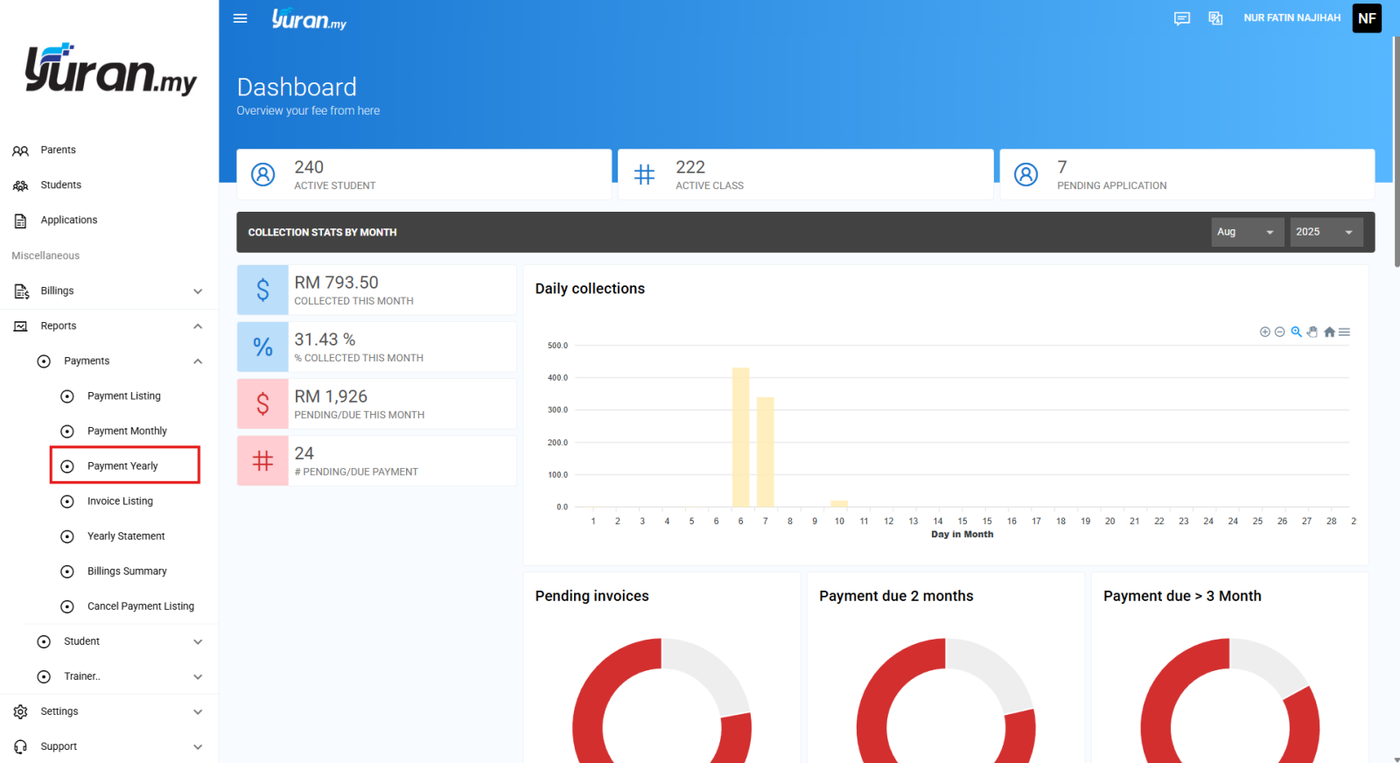
Task: Click the percent collected icon
Action: [x=263, y=347]
